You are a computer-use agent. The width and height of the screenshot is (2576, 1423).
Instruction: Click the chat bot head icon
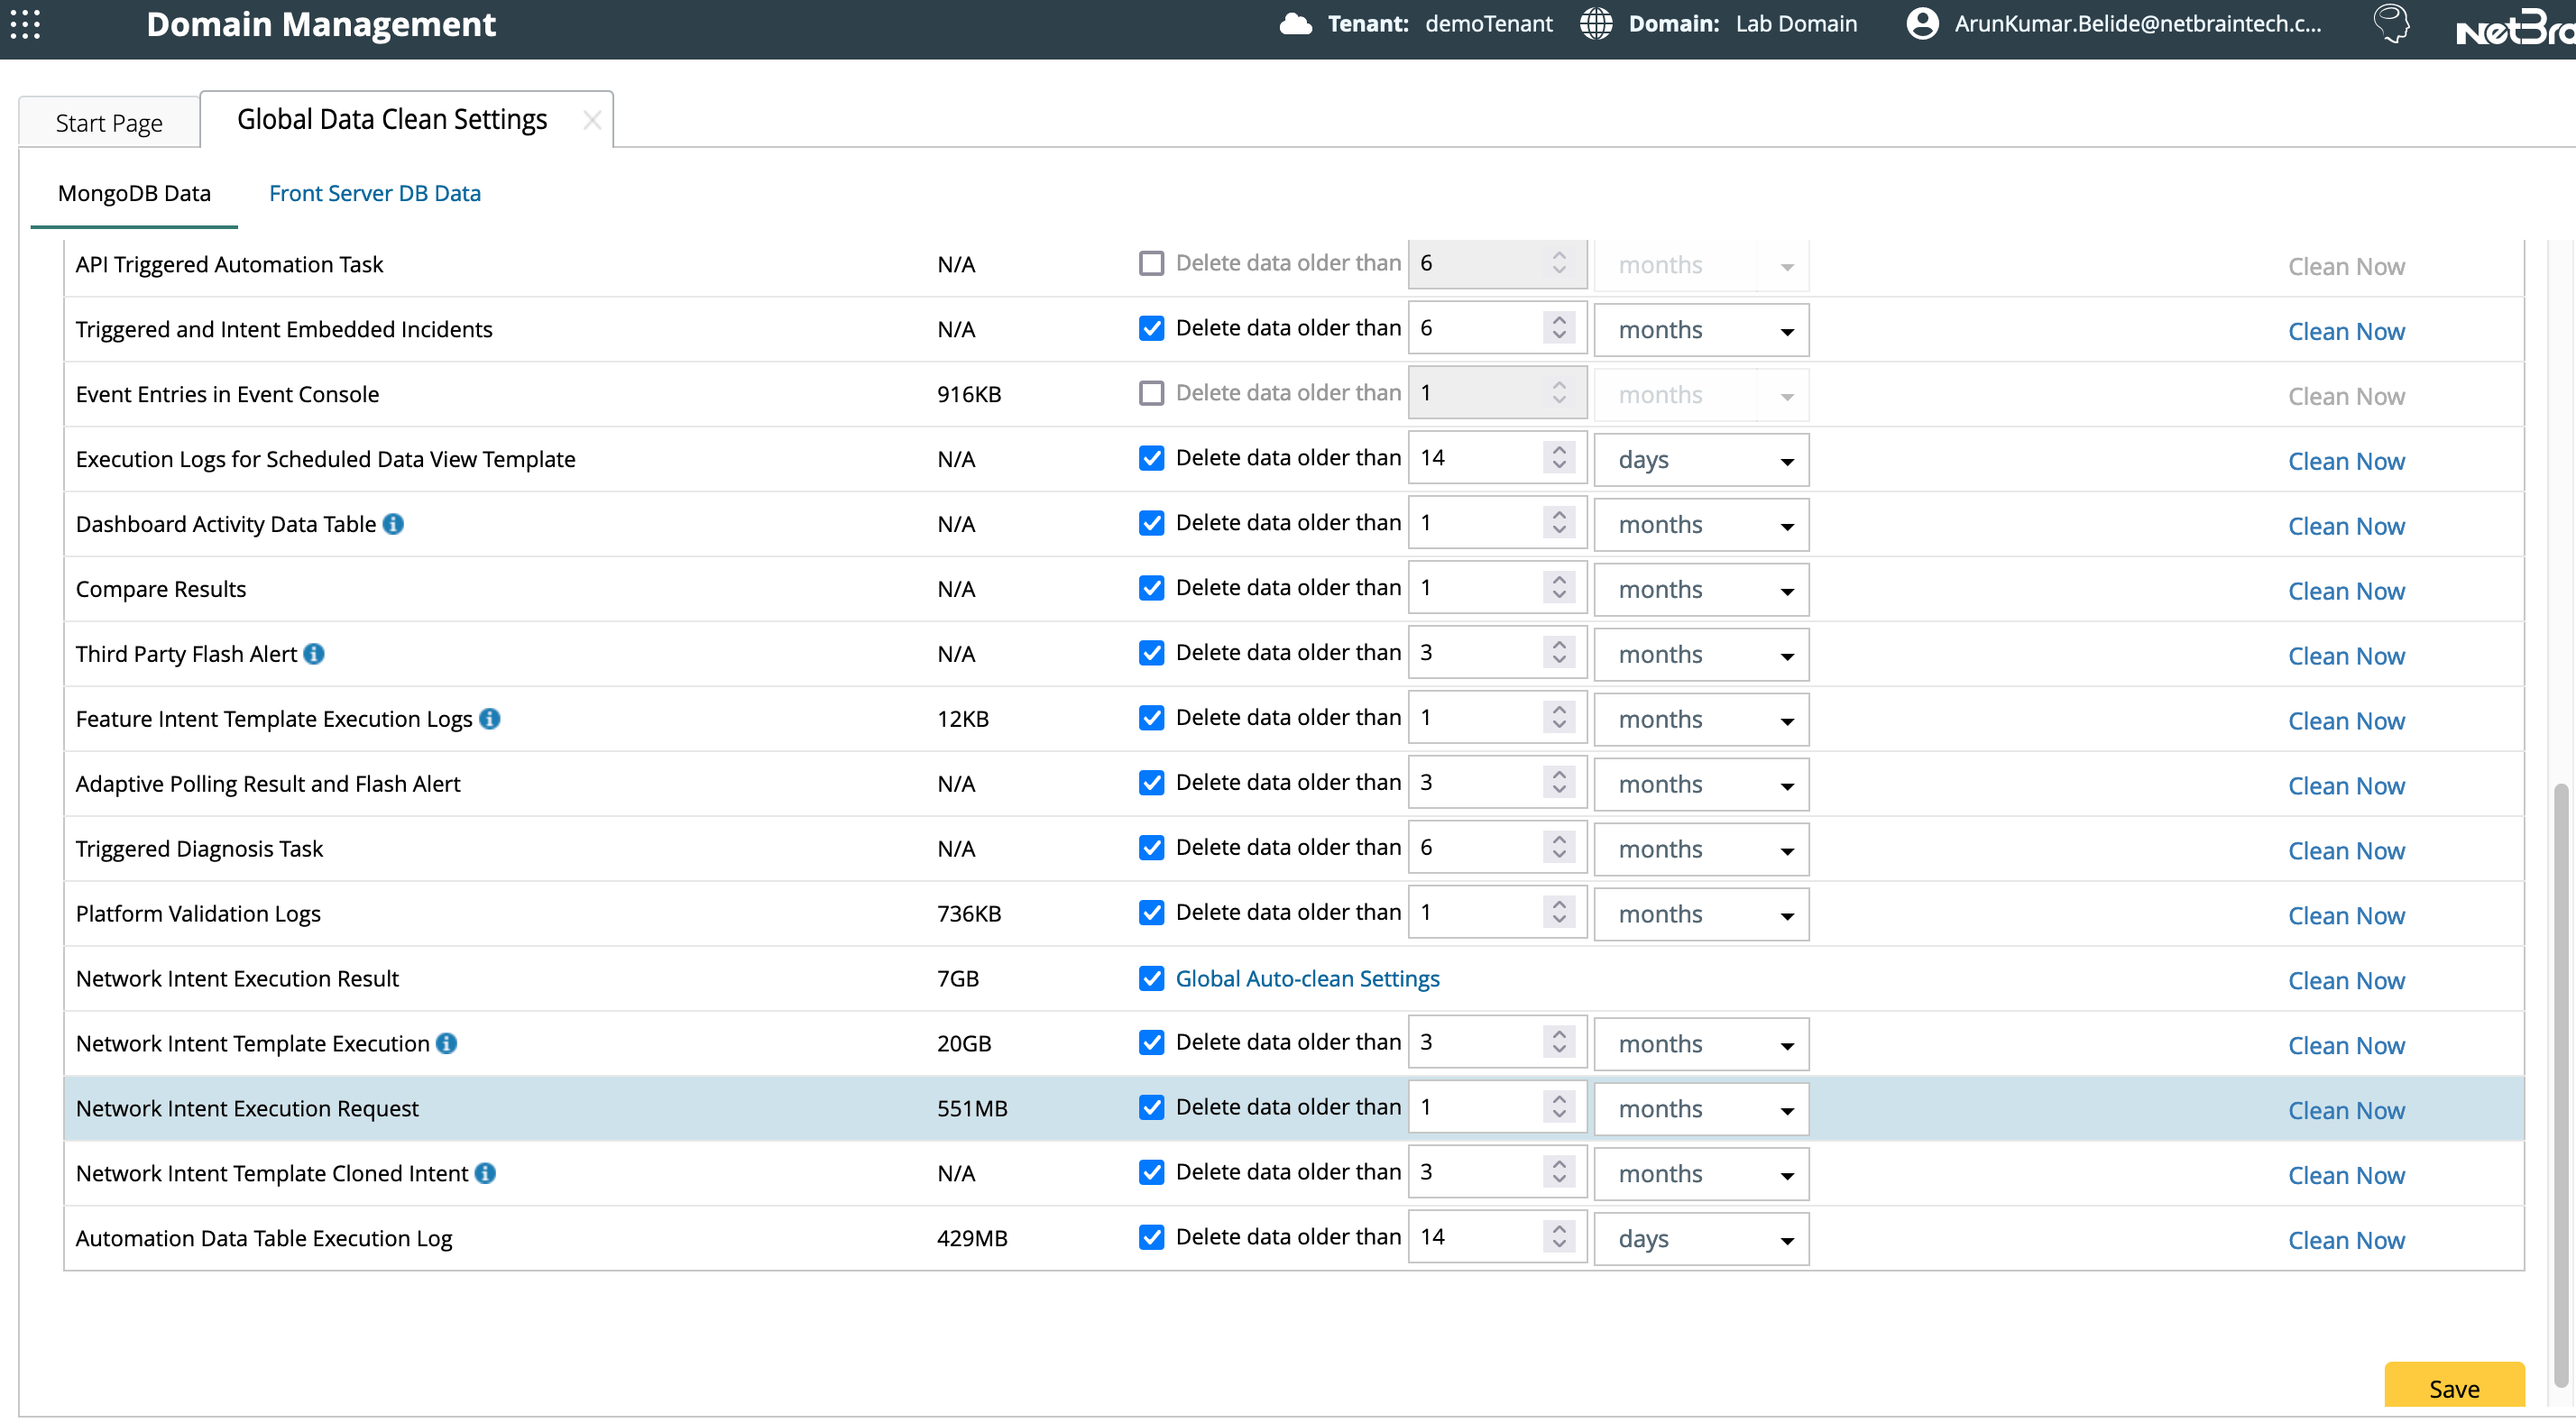[2391, 24]
